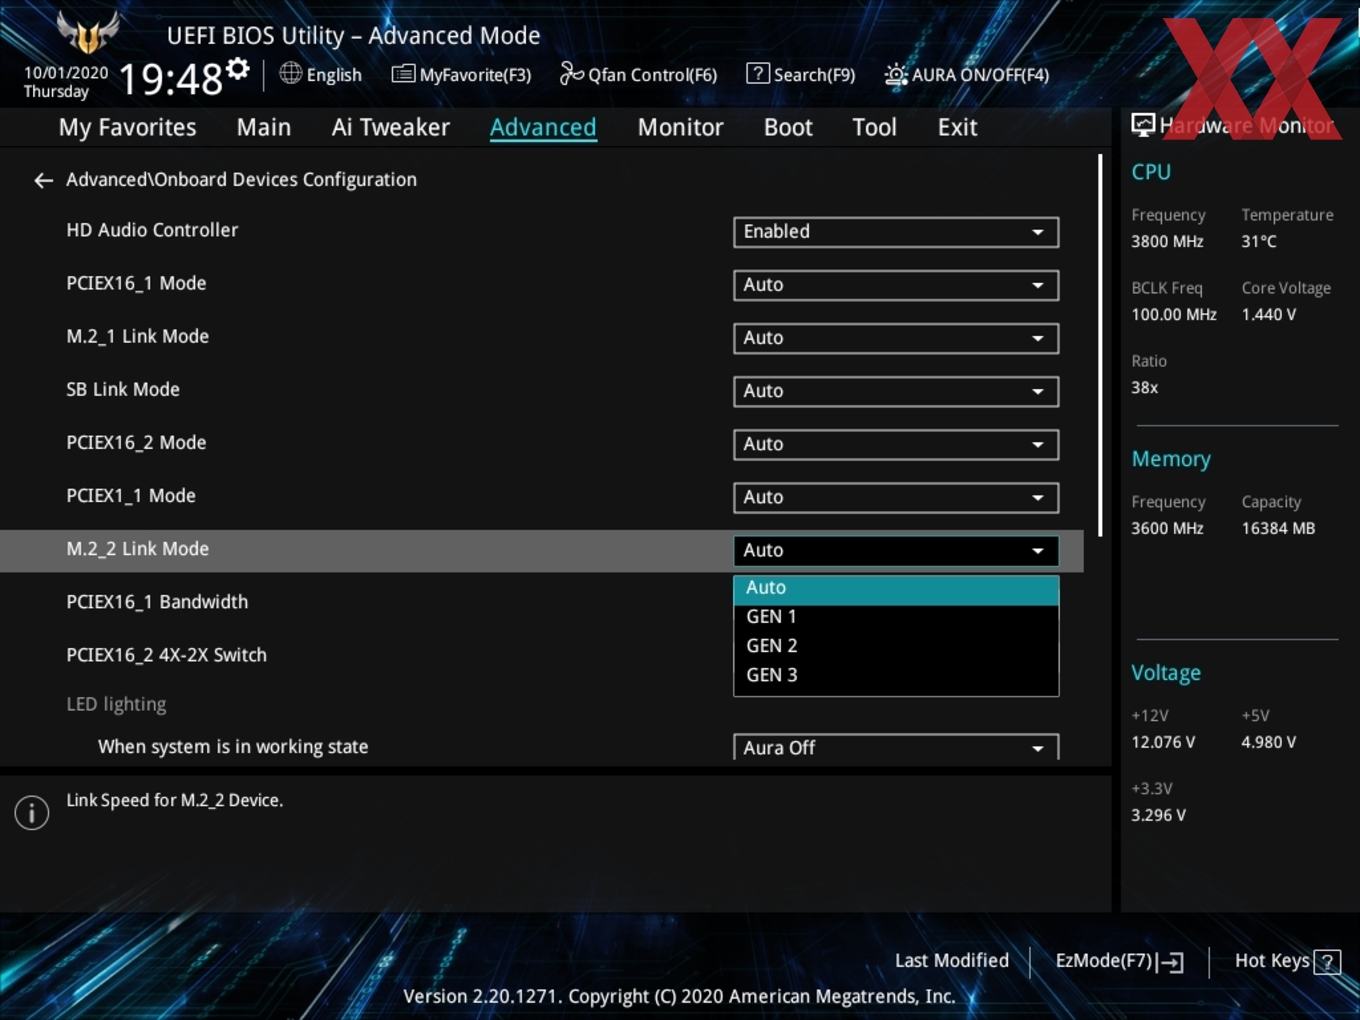Open the M.2_1 Link Mode dropdown

(x=896, y=338)
